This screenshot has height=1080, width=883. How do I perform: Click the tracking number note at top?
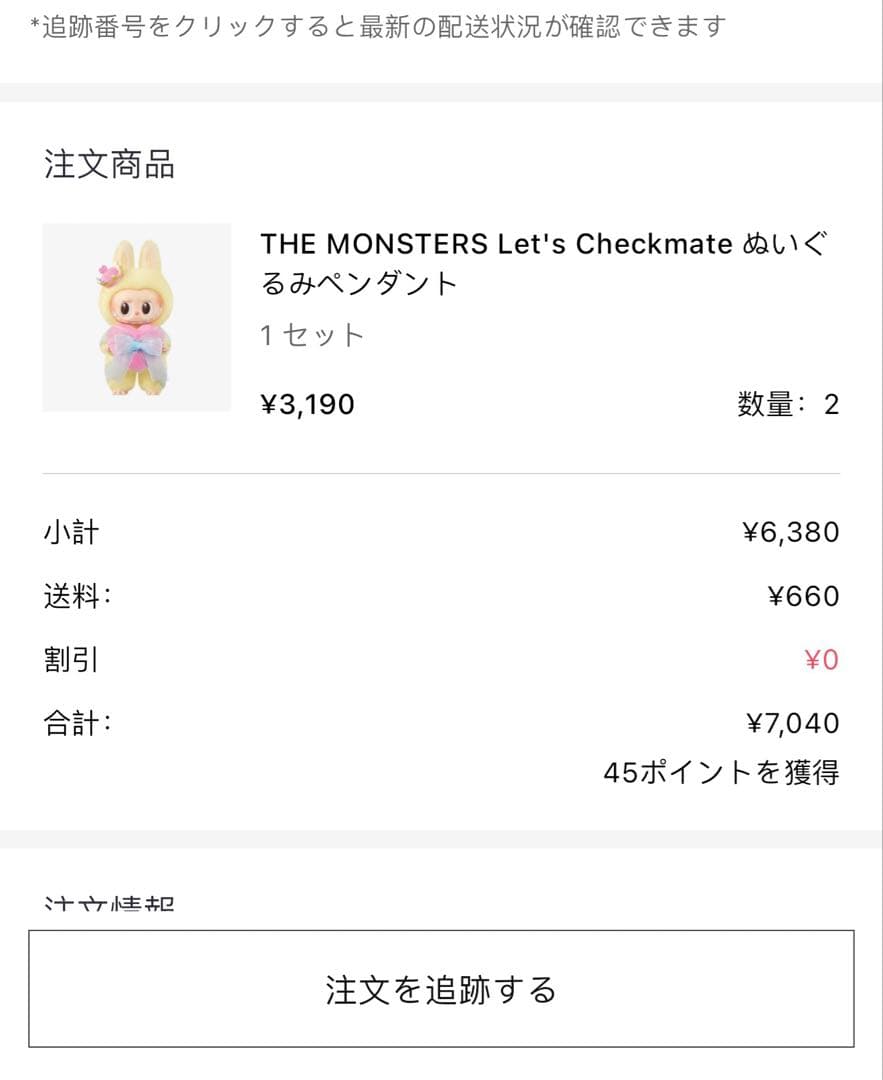coord(382,26)
